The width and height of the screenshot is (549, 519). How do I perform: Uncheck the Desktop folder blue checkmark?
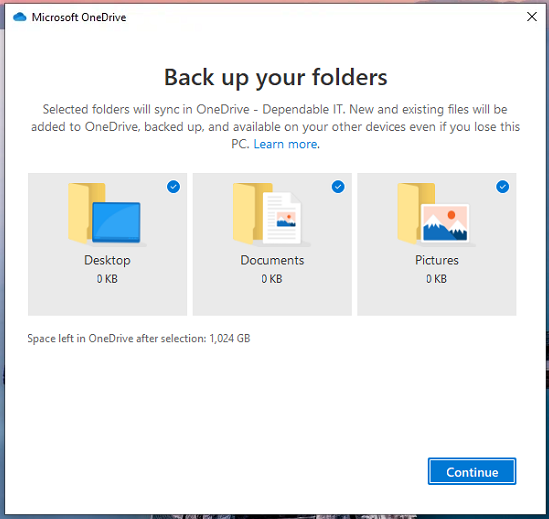click(x=173, y=187)
